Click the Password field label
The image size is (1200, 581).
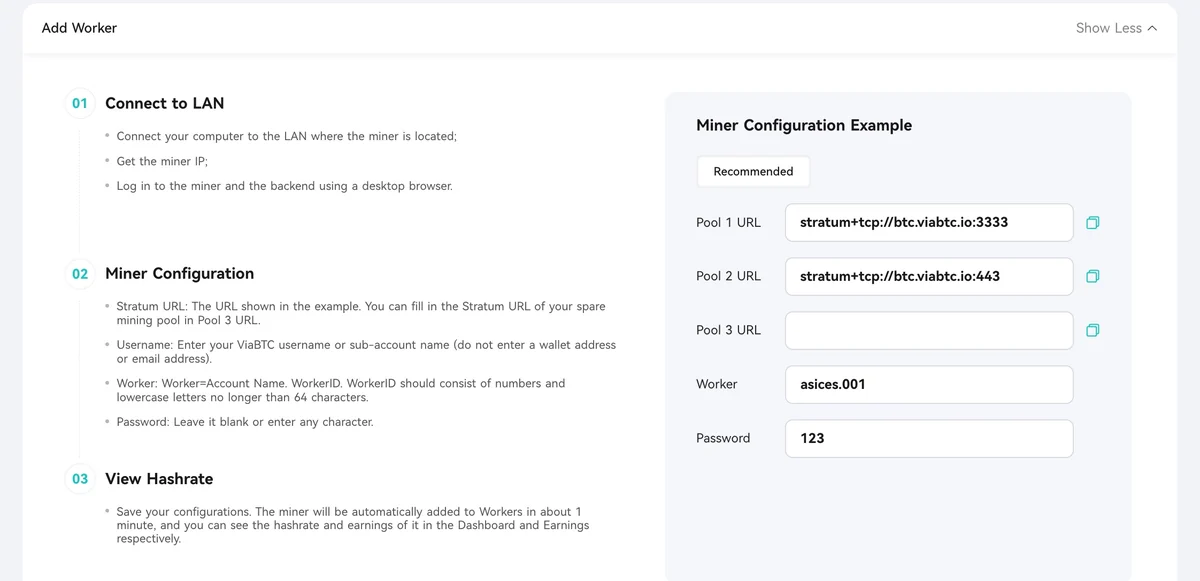pos(723,438)
